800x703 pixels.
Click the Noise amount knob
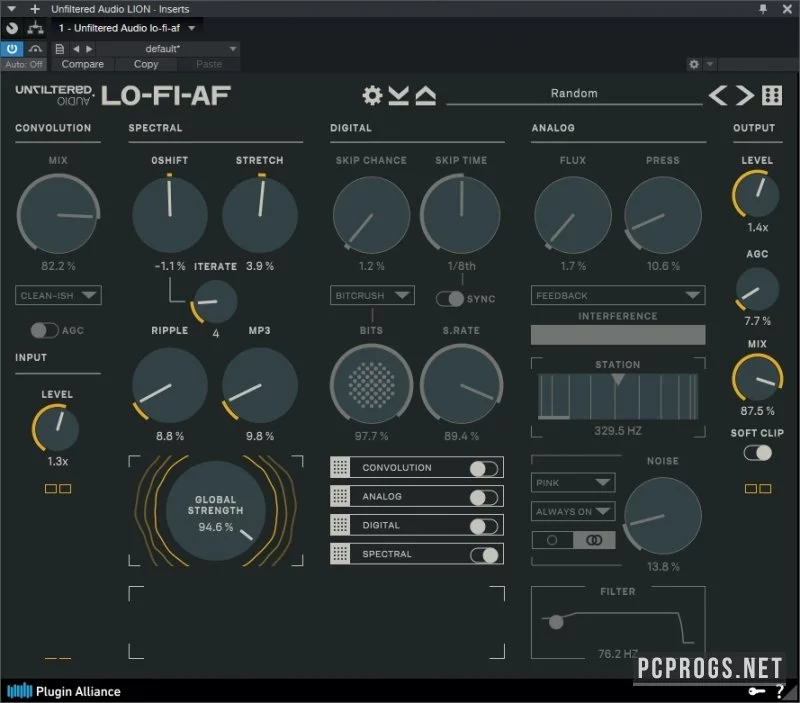click(x=663, y=515)
